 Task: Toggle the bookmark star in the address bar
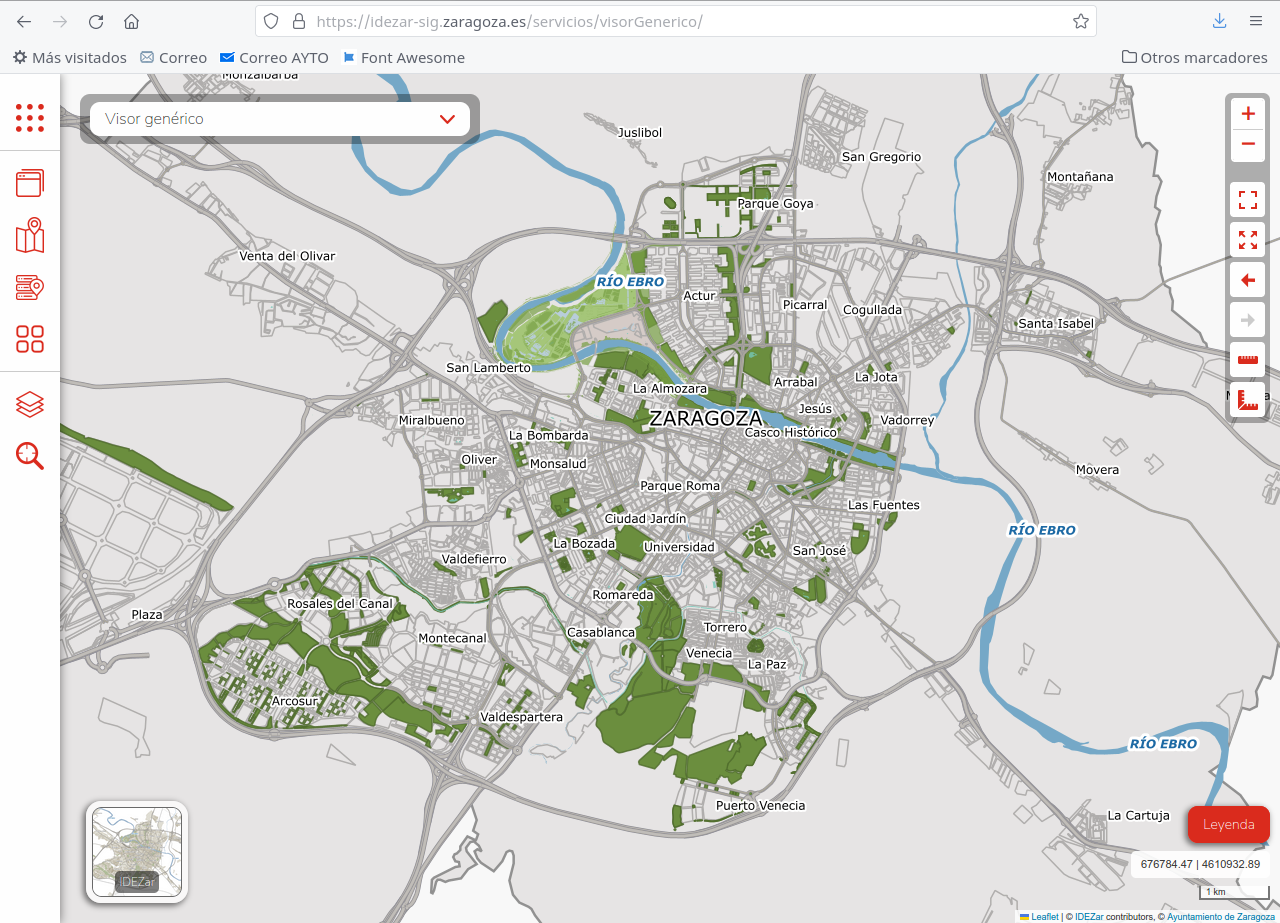pyautogui.click(x=1080, y=20)
